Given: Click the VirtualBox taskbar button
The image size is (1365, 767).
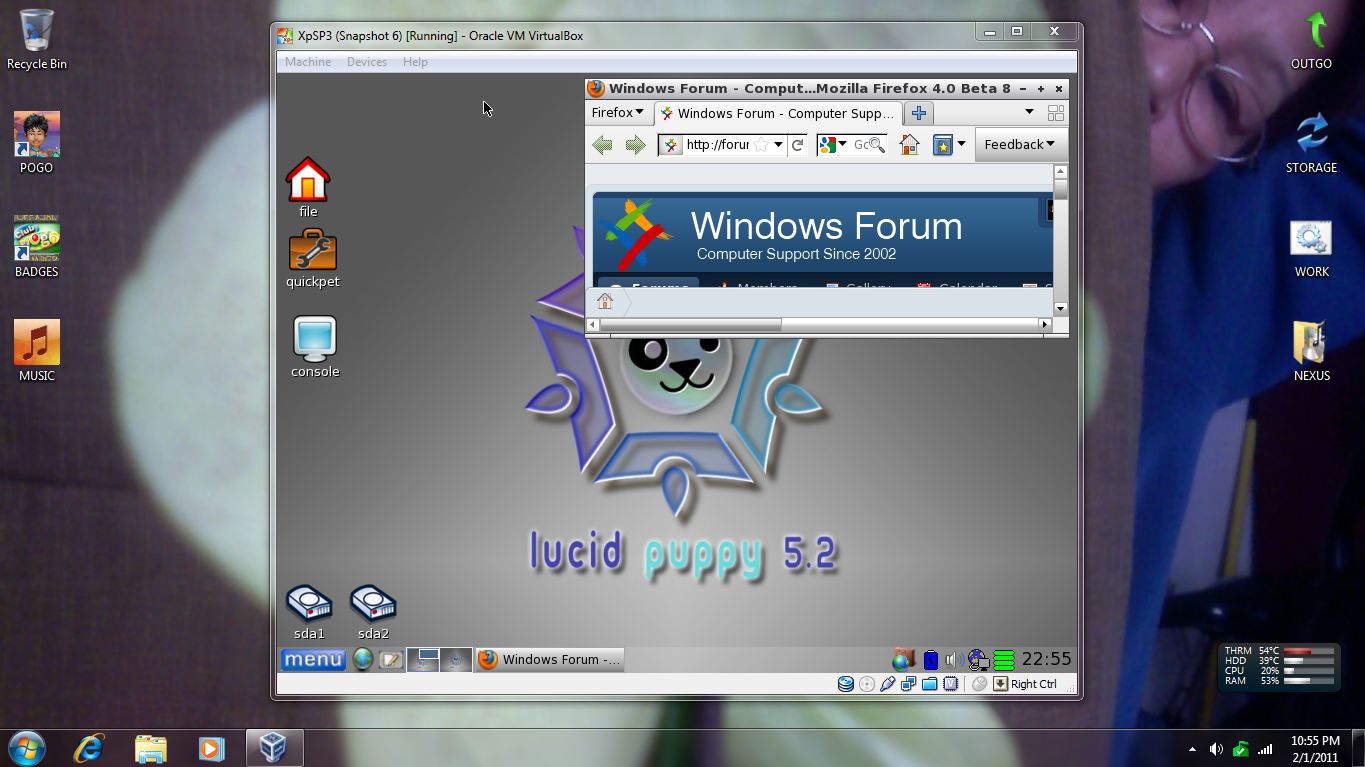Looking at the screenshot, I should pos(274,748).
